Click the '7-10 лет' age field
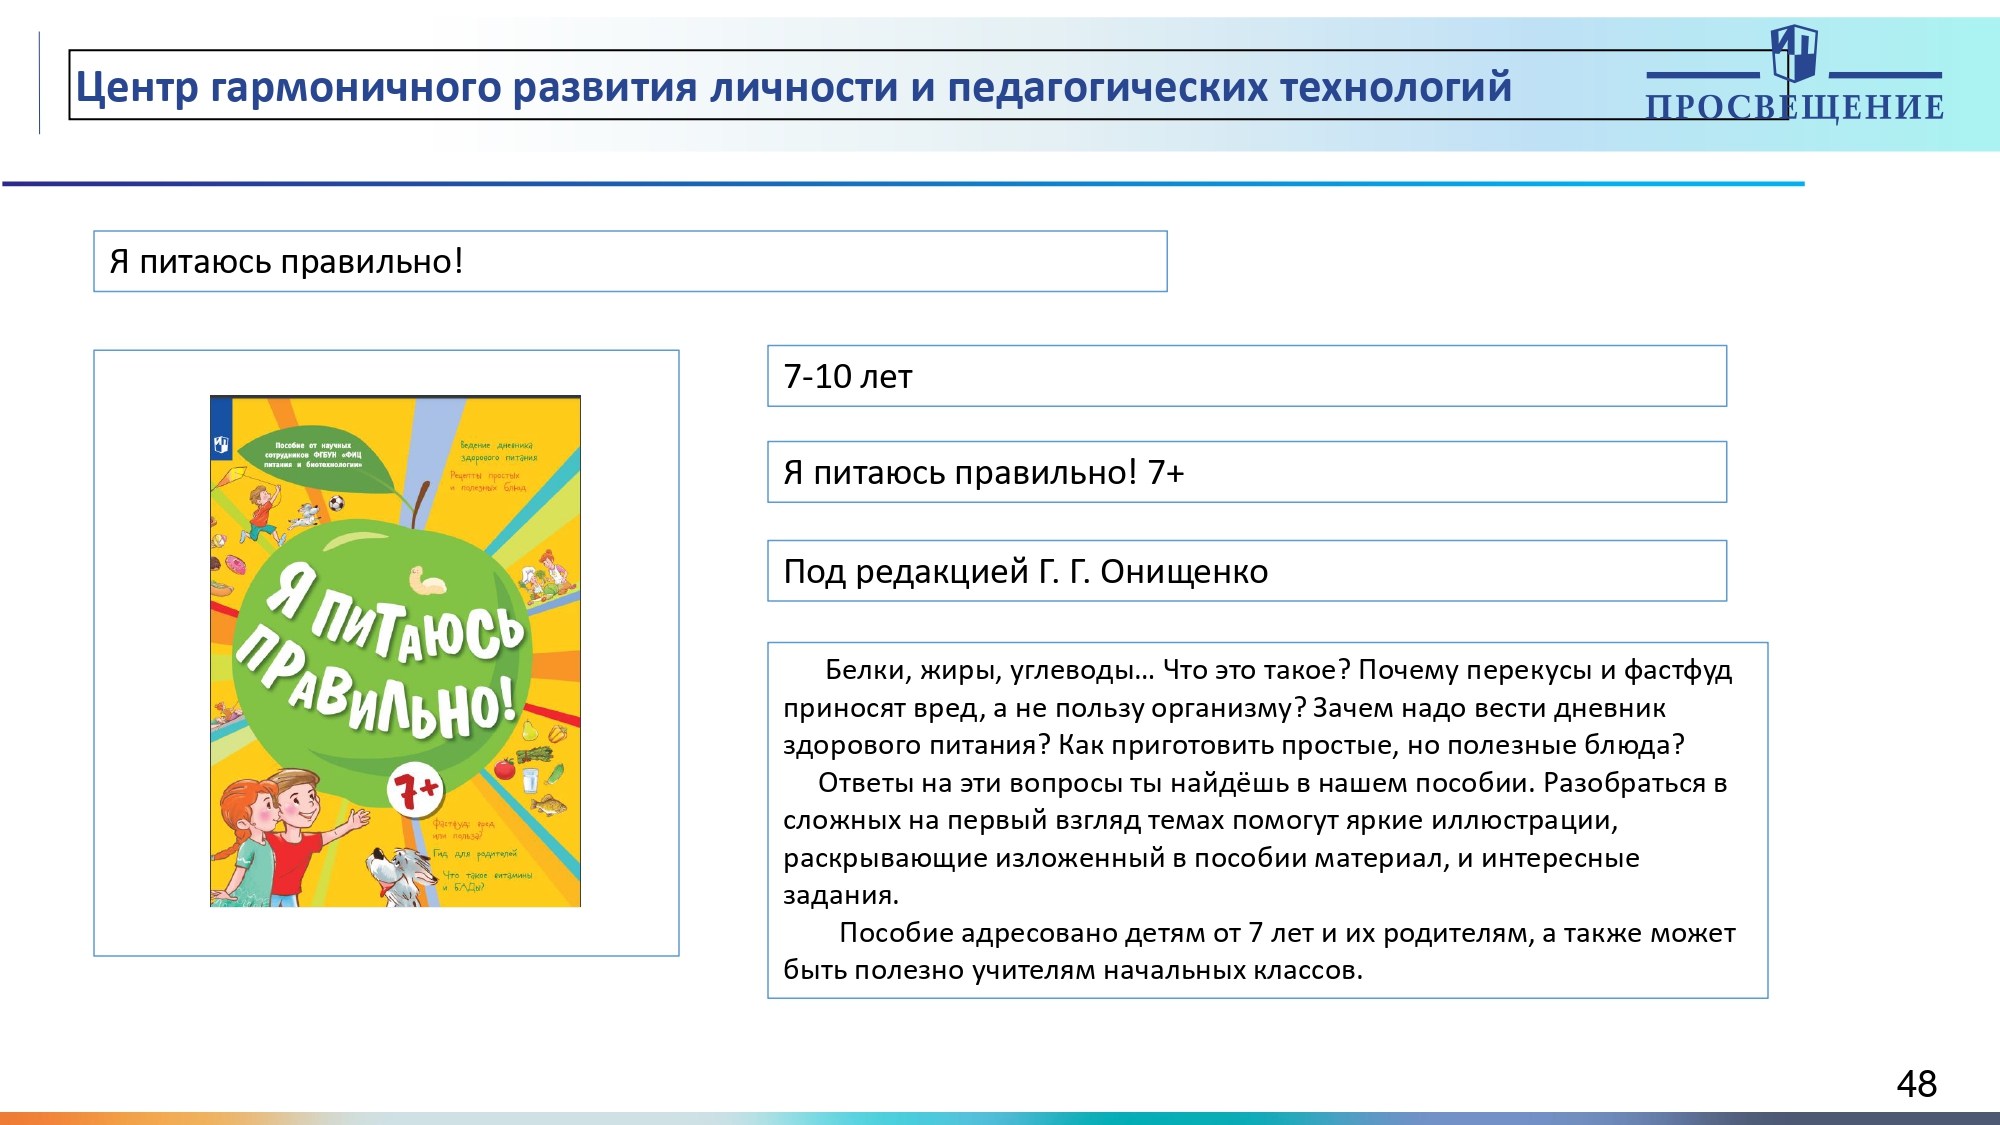The height and width of the screenshot is (1125, 2000). [1247, 376]
